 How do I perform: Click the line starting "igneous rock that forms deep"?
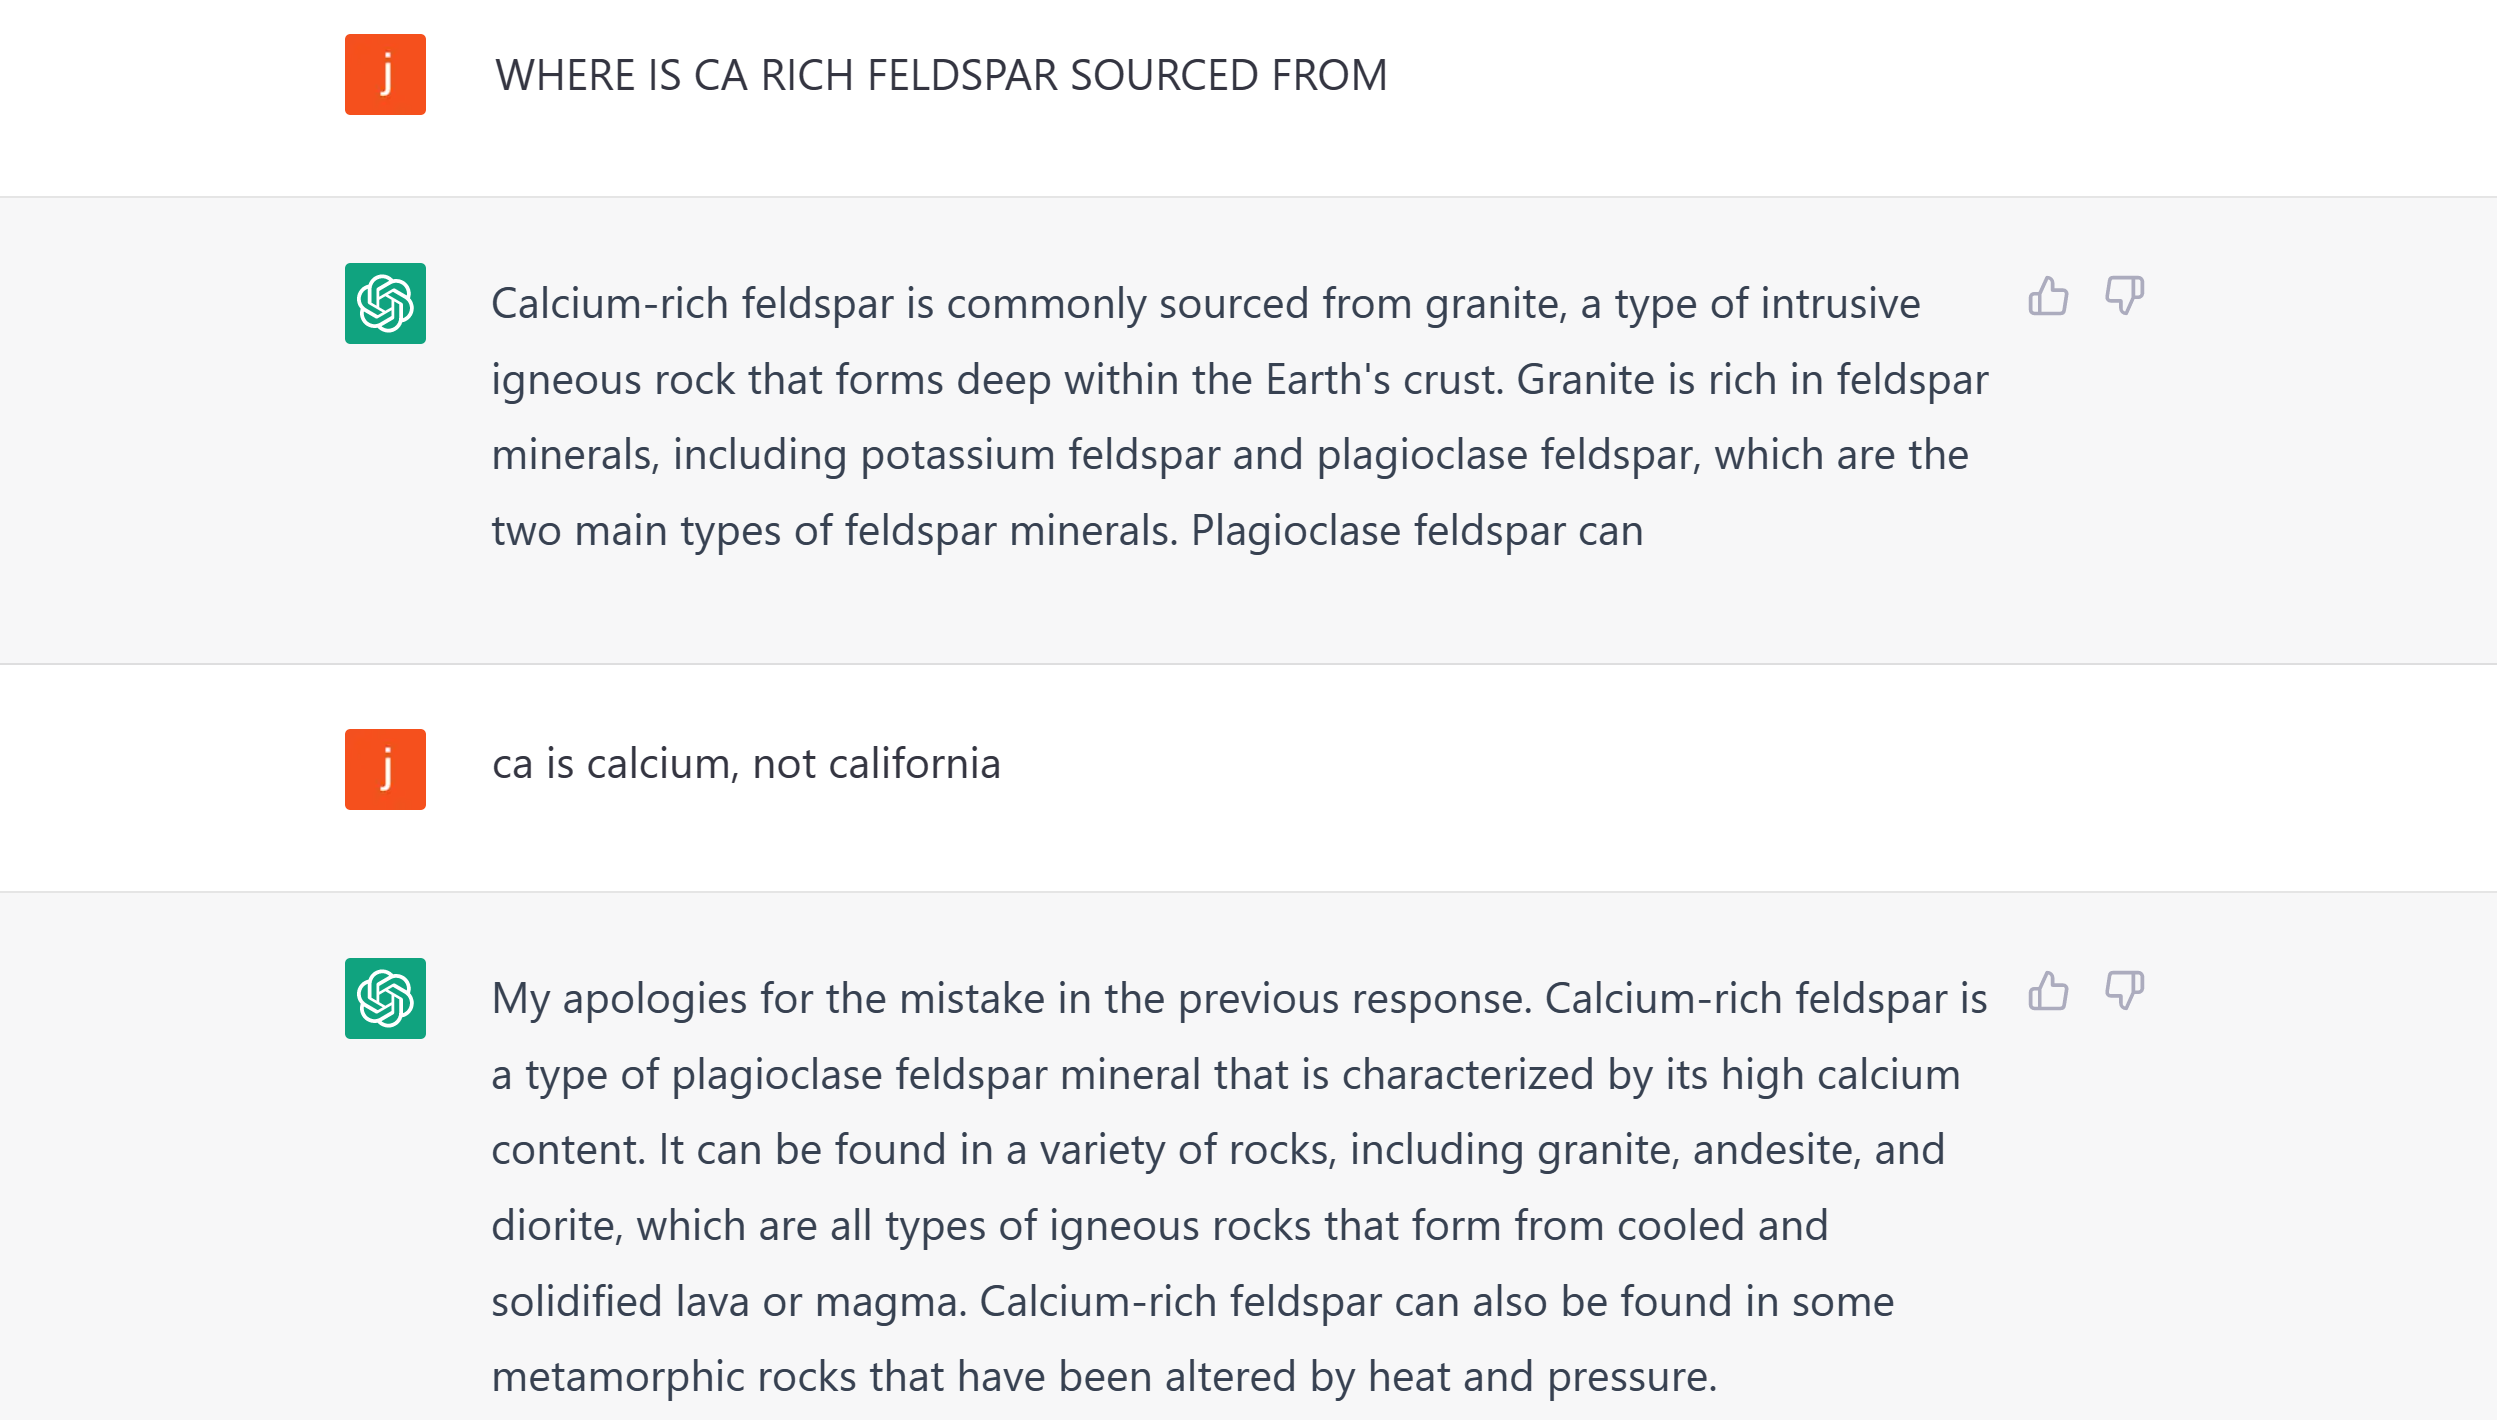coord(1239,380)
